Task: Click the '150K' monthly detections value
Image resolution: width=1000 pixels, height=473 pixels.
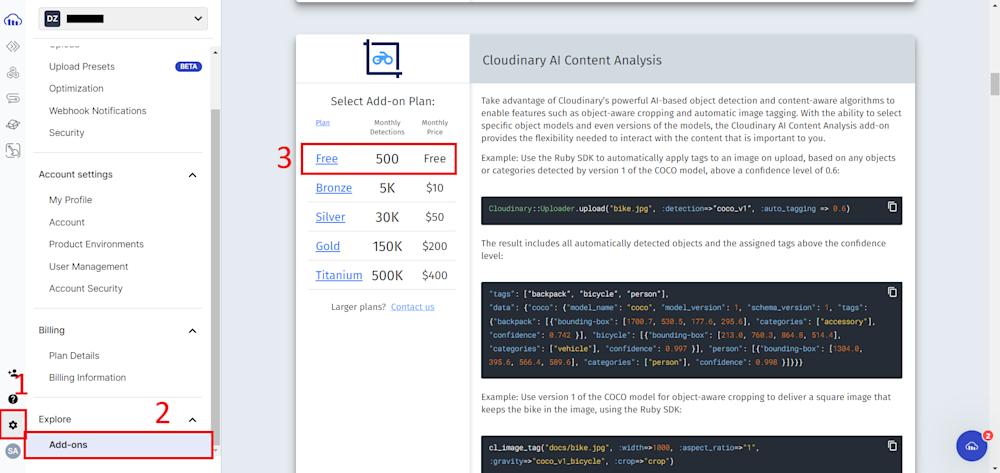Action: 387,246
